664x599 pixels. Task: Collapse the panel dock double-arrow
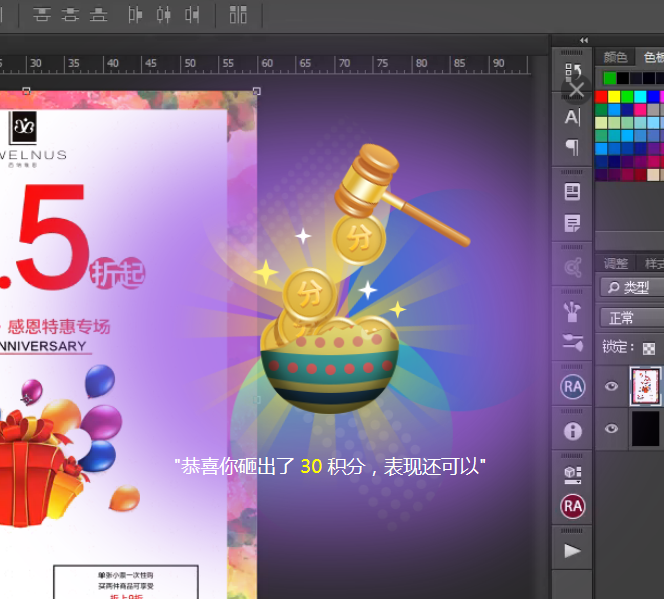(x=584, y=41)
